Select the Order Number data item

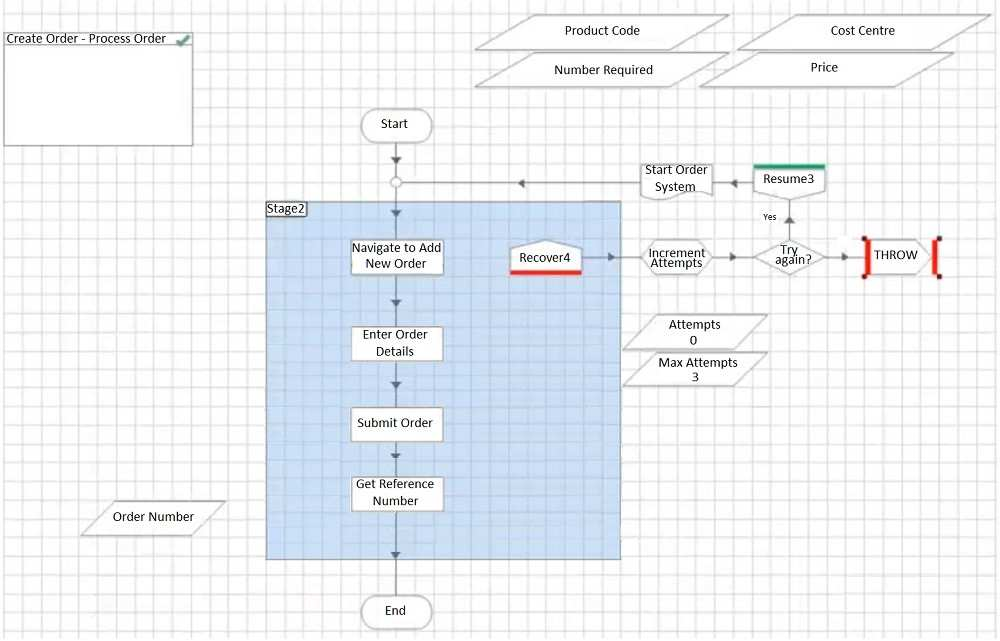[x=153, y=517]
